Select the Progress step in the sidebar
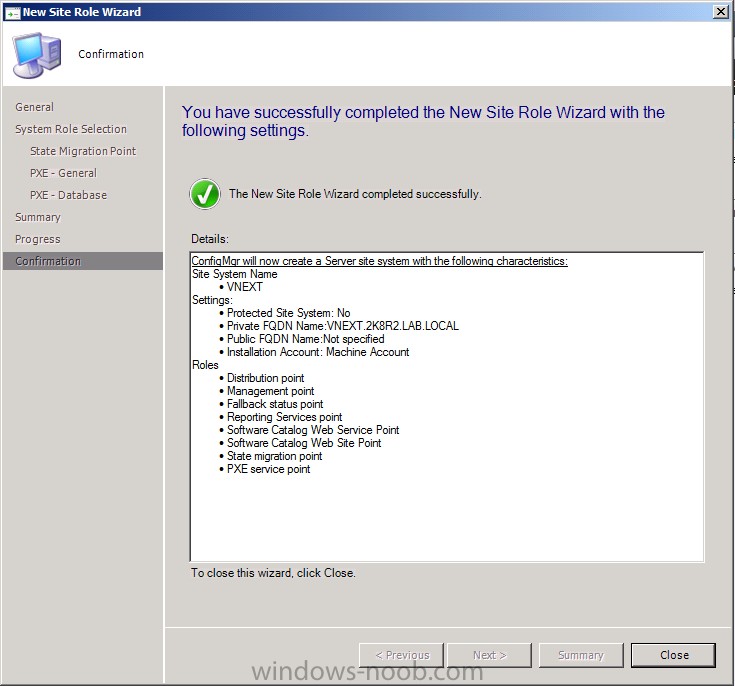This screenshot has height=686, width=735. [38, 239]
